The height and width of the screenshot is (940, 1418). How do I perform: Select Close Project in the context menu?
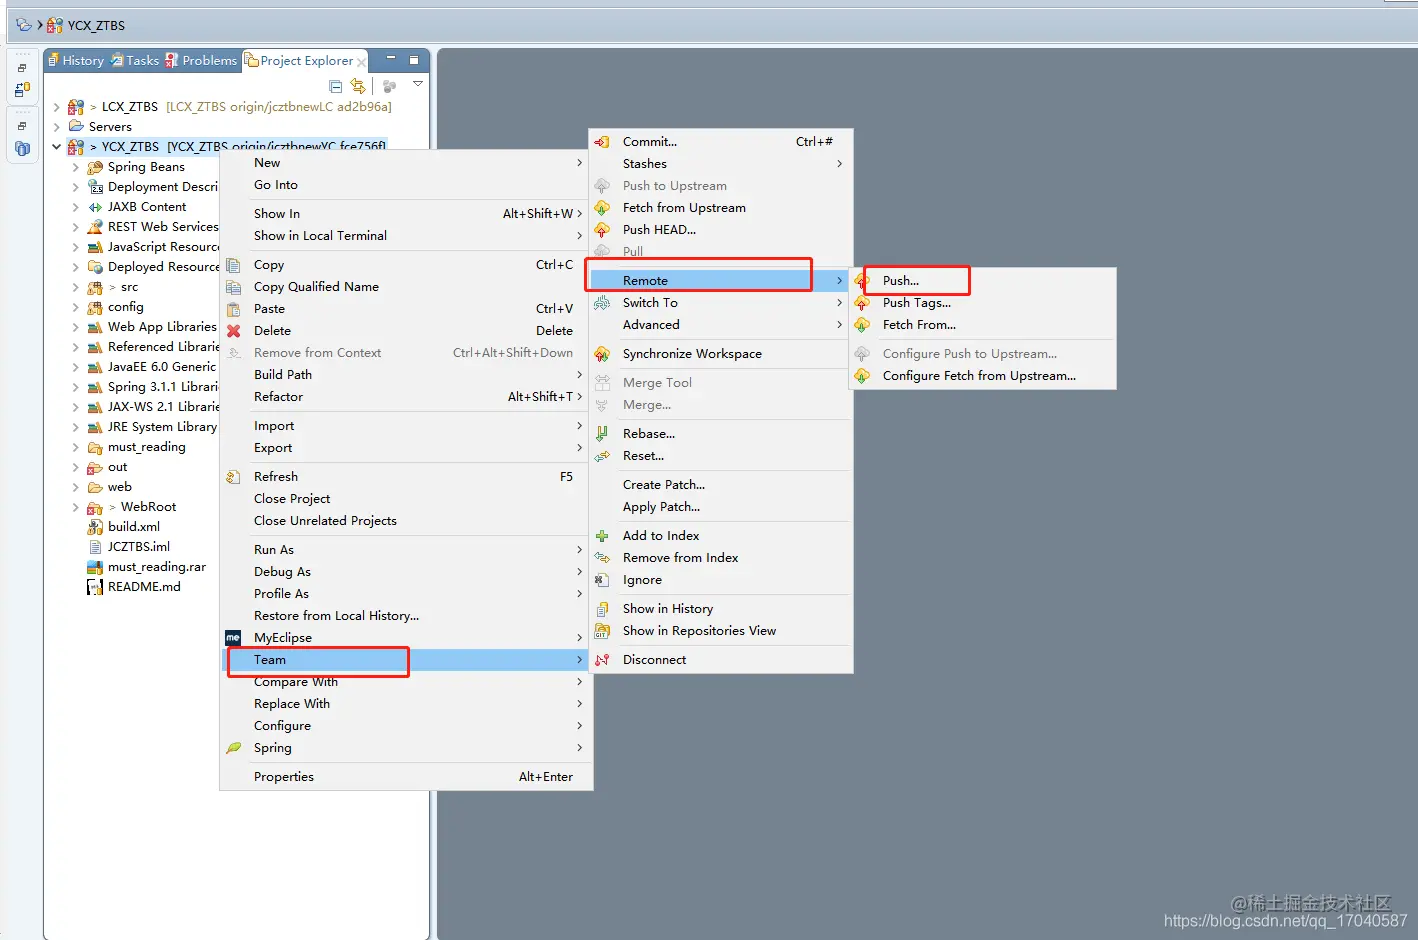(x=406, y=499)
